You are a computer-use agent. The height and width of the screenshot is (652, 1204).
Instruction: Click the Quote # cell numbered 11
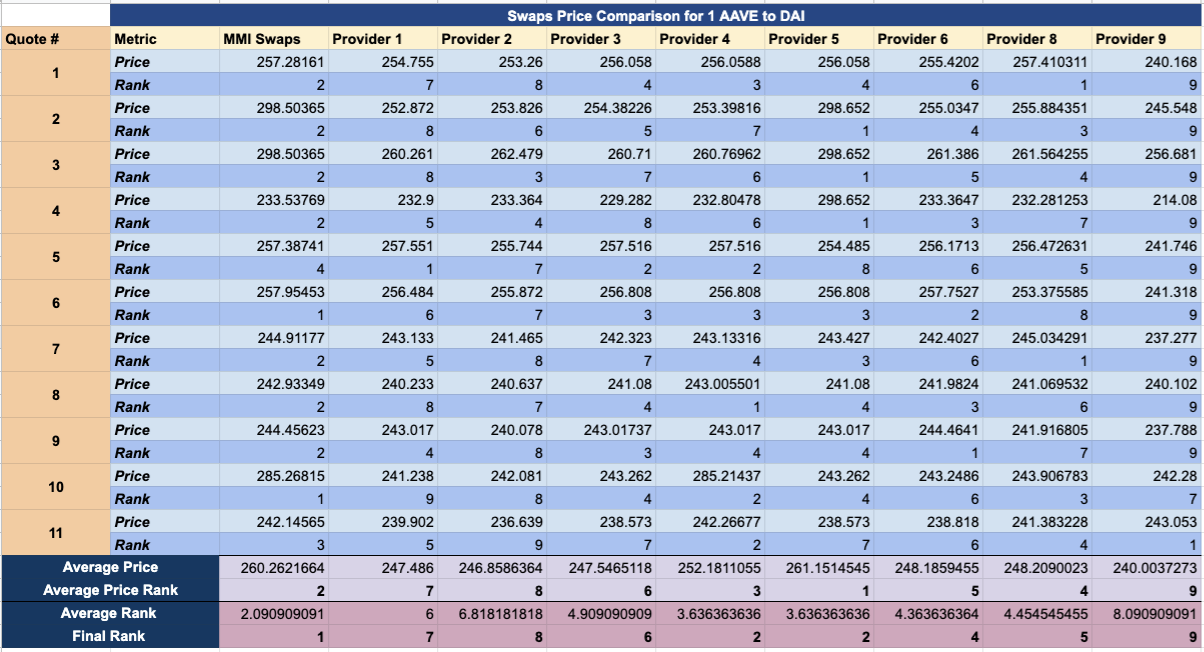(x=55, y=533)
